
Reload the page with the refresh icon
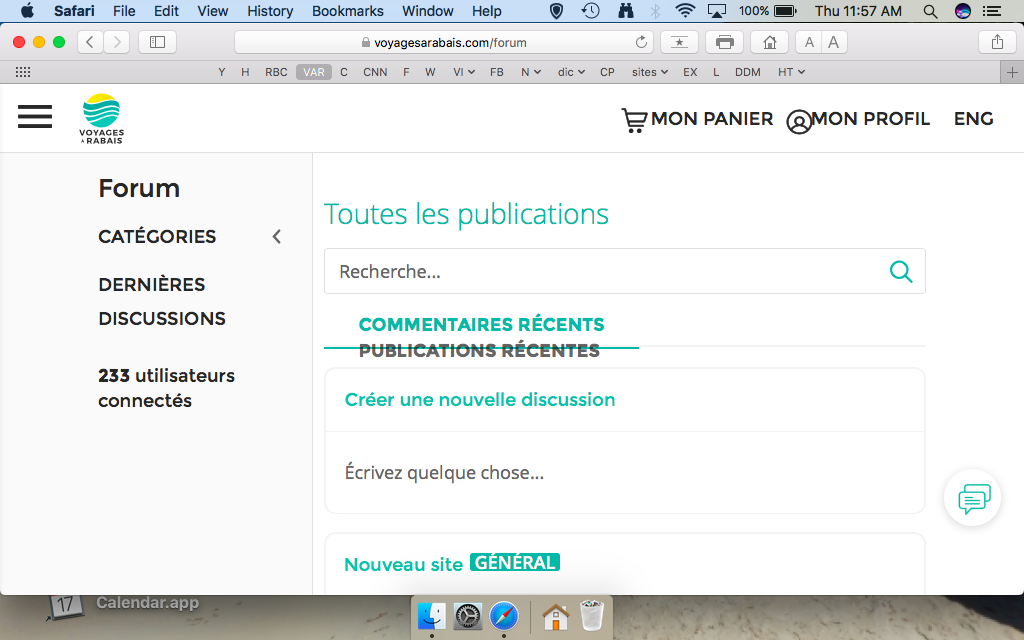(641, 42)
